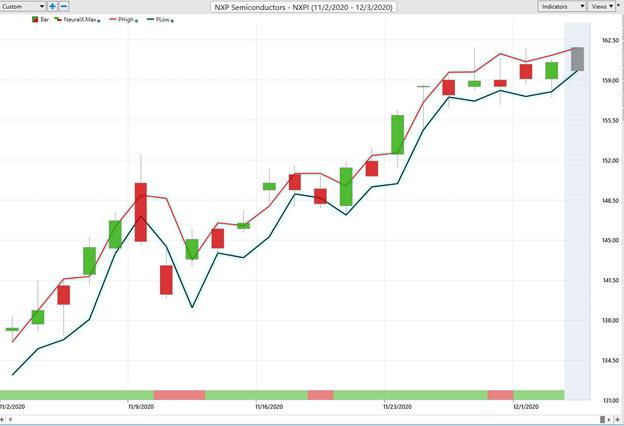The height and width of the screenshot is (426, 624).
Task: Click the Bar legend icon
Action: tap(35, 20)
